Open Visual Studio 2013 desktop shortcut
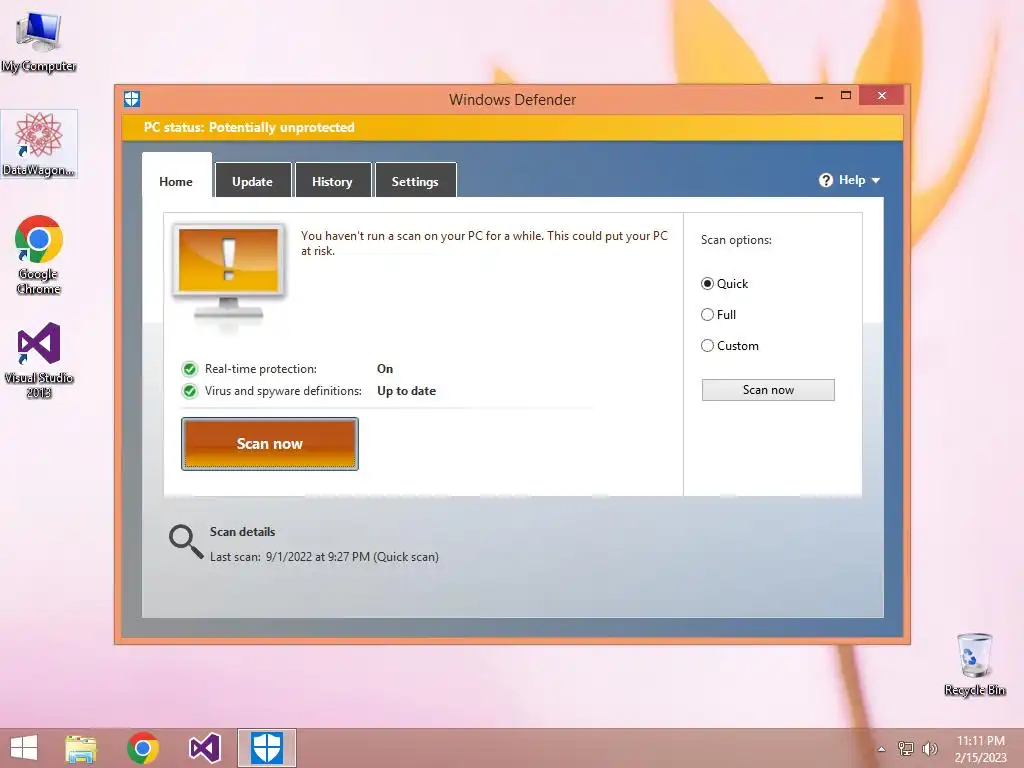Image resolution: width=1024 pixels, height=768 pixels. pos(39,360)
